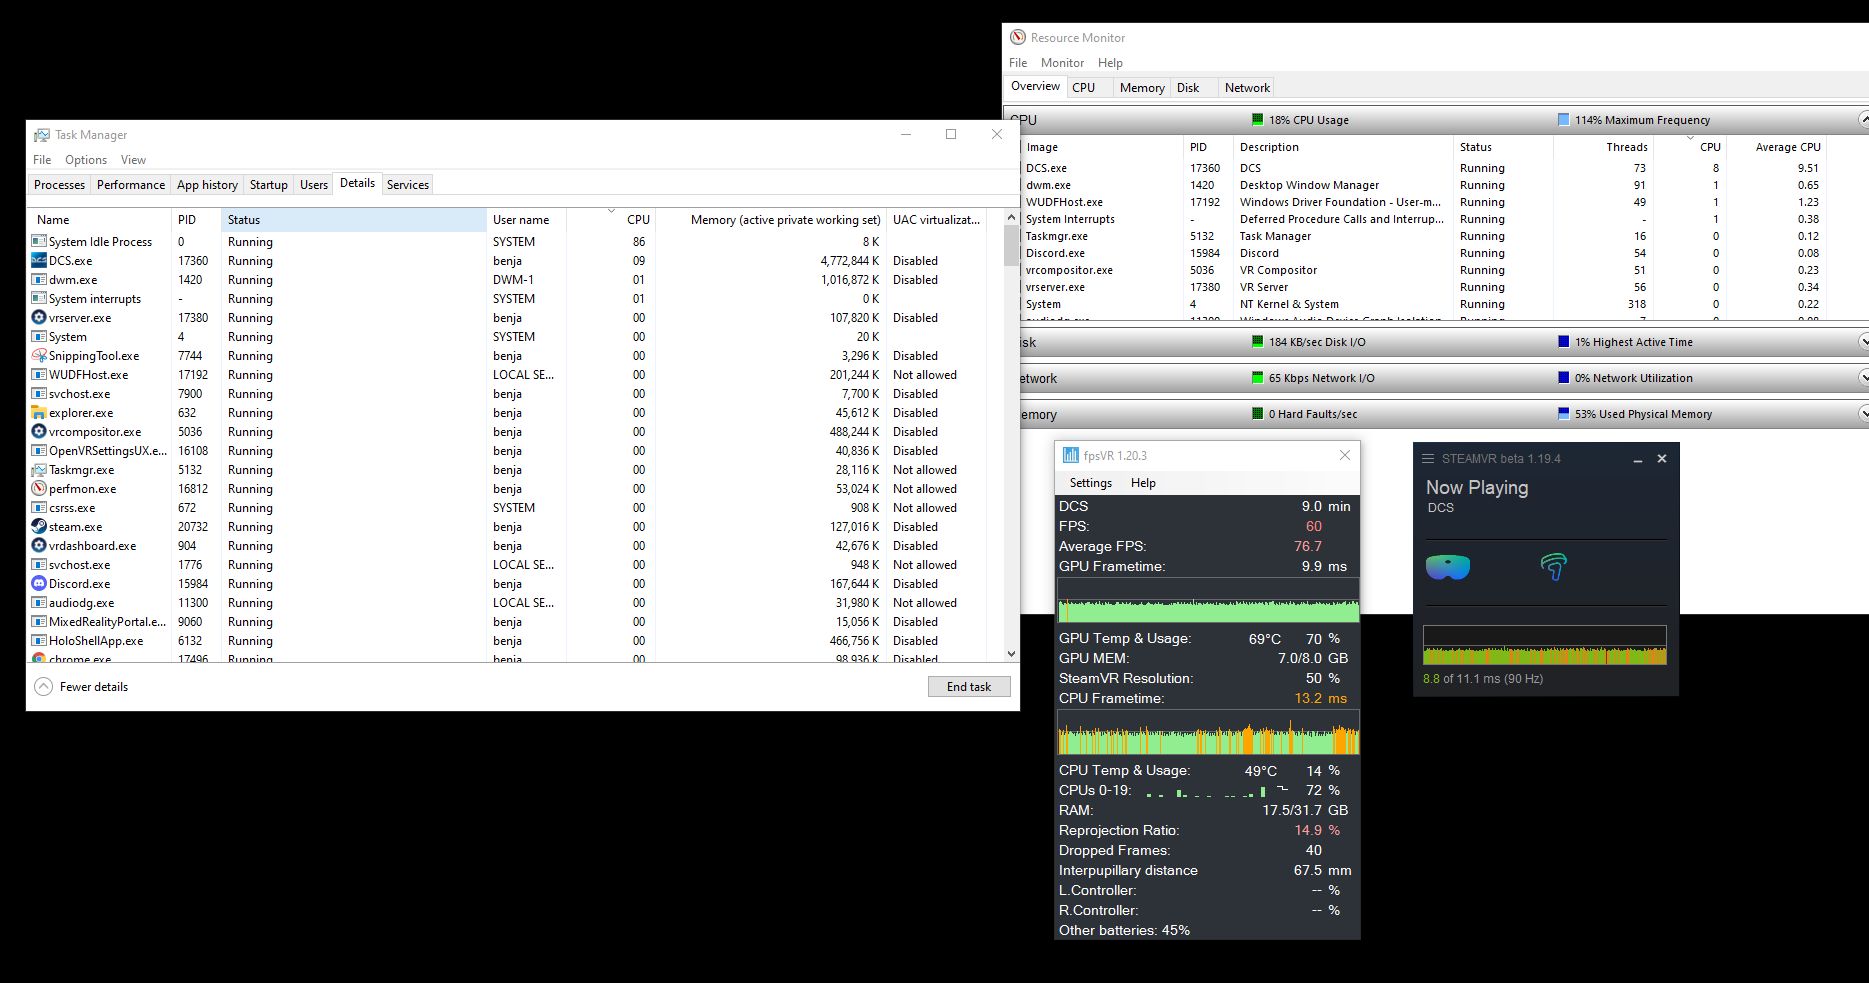The width and height of the screenshot is (1869, 983).
Task: Collapse details with Fewer details arrow
Action: (x=44, y=687)
